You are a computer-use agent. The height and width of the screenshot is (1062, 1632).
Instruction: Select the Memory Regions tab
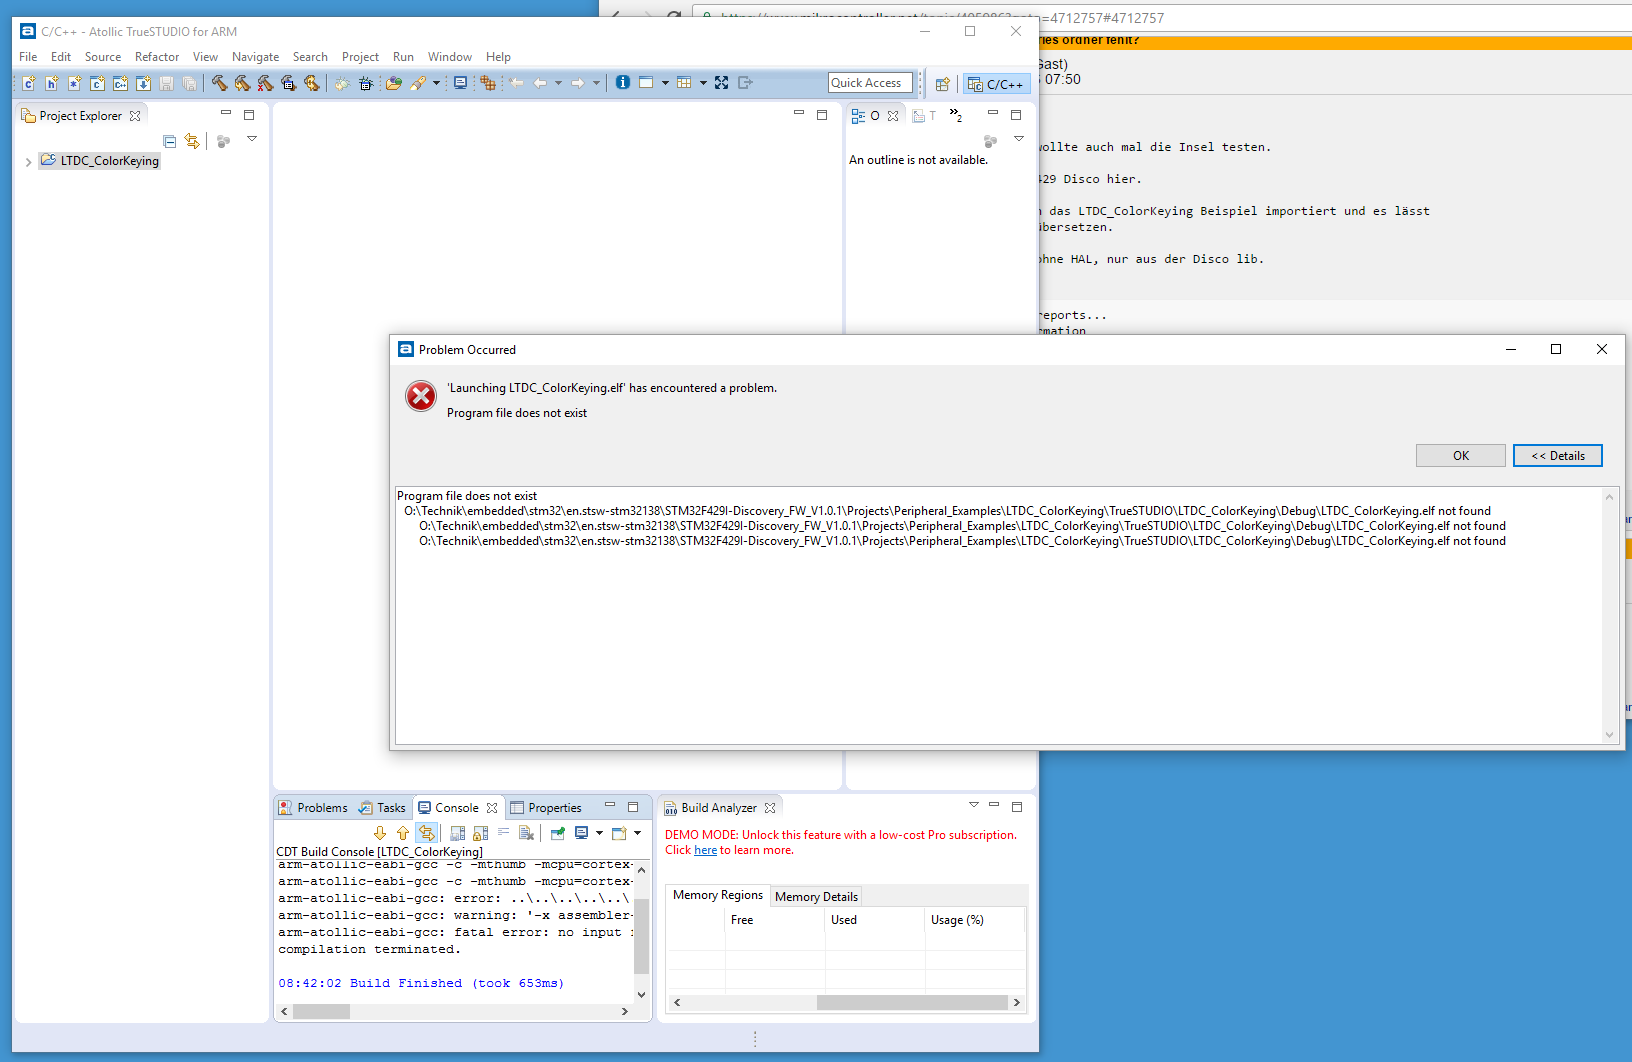point(718,895)
